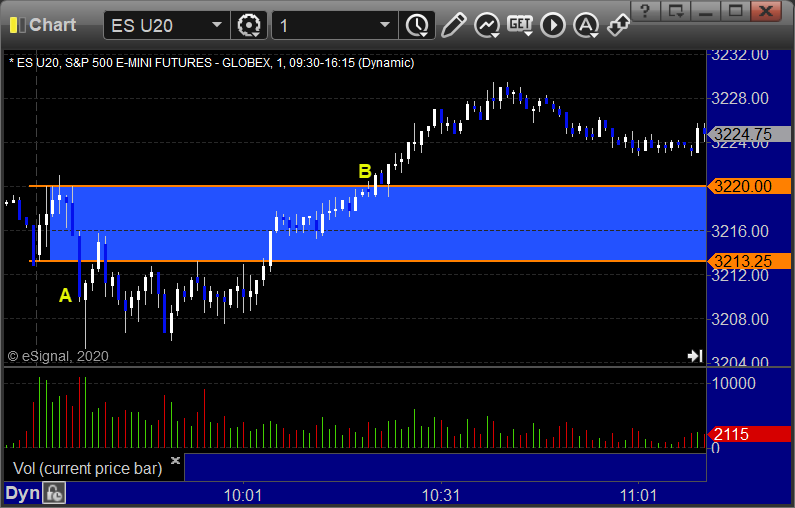Open the alerts circled-A icon
The width and height of the screenshot is (795, 508).
(x=586, y=25)
